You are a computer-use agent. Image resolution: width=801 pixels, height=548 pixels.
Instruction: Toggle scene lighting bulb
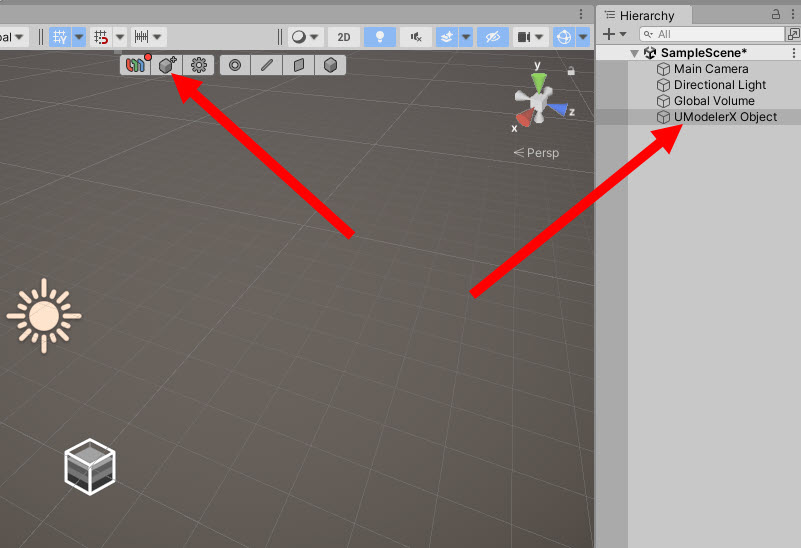[x=380, y=37]
